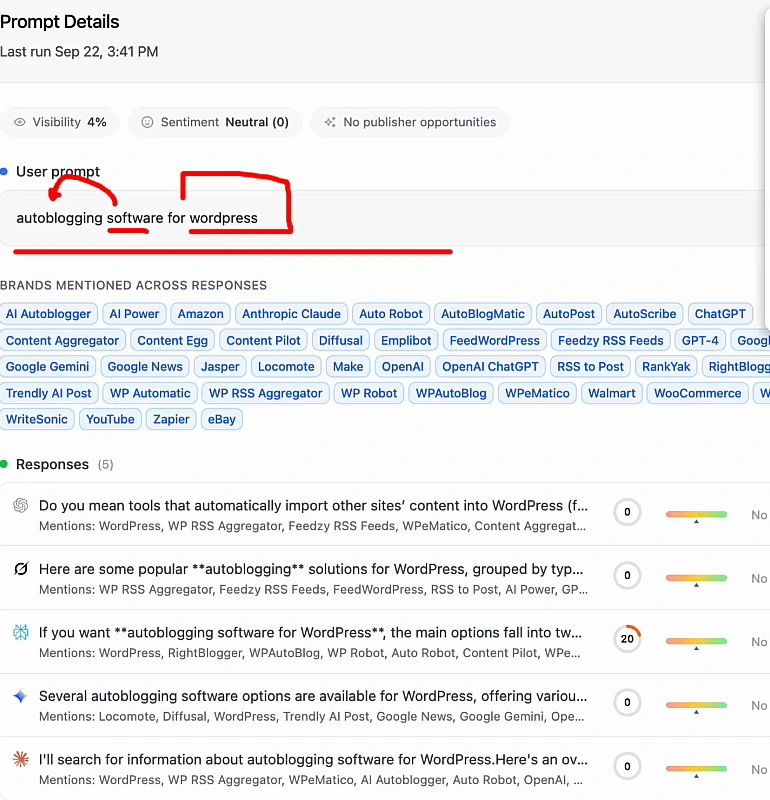Select the Locomote brand tag
The image size is (770, 800).
(286, 367)
